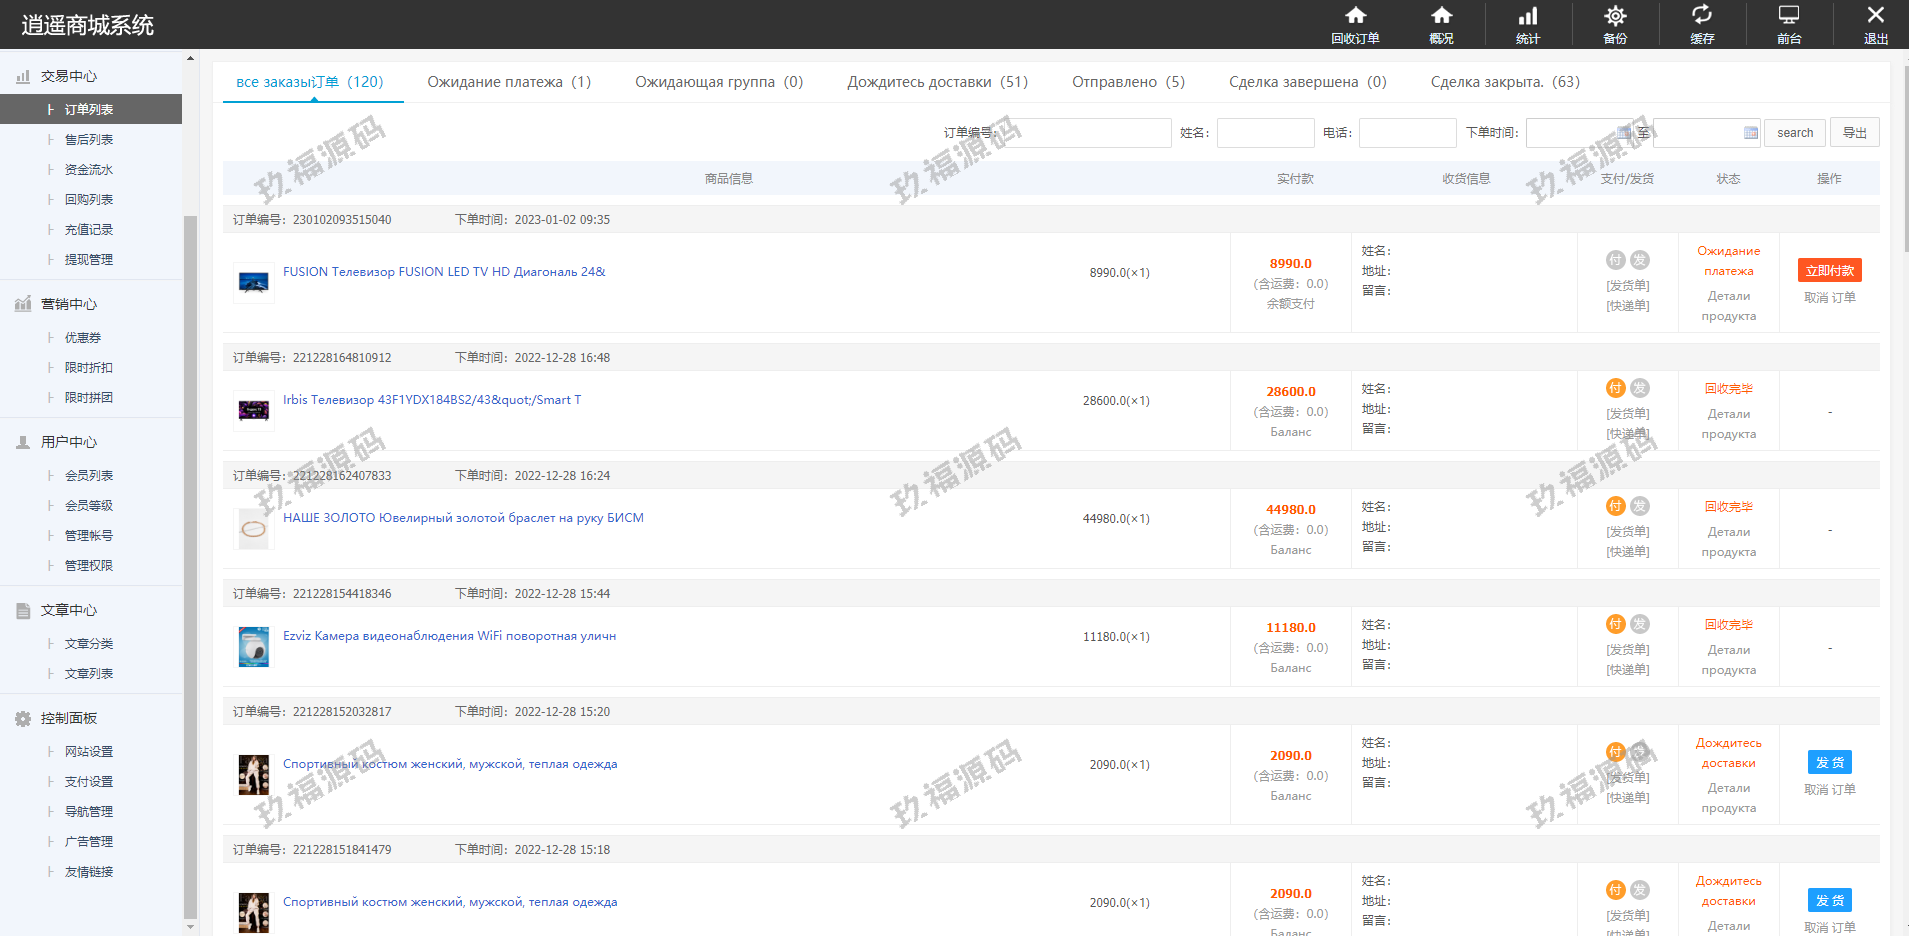Open the FUSION LED TV product thumbnail
Screen dimensions: 1909x936
click(254, 283)
